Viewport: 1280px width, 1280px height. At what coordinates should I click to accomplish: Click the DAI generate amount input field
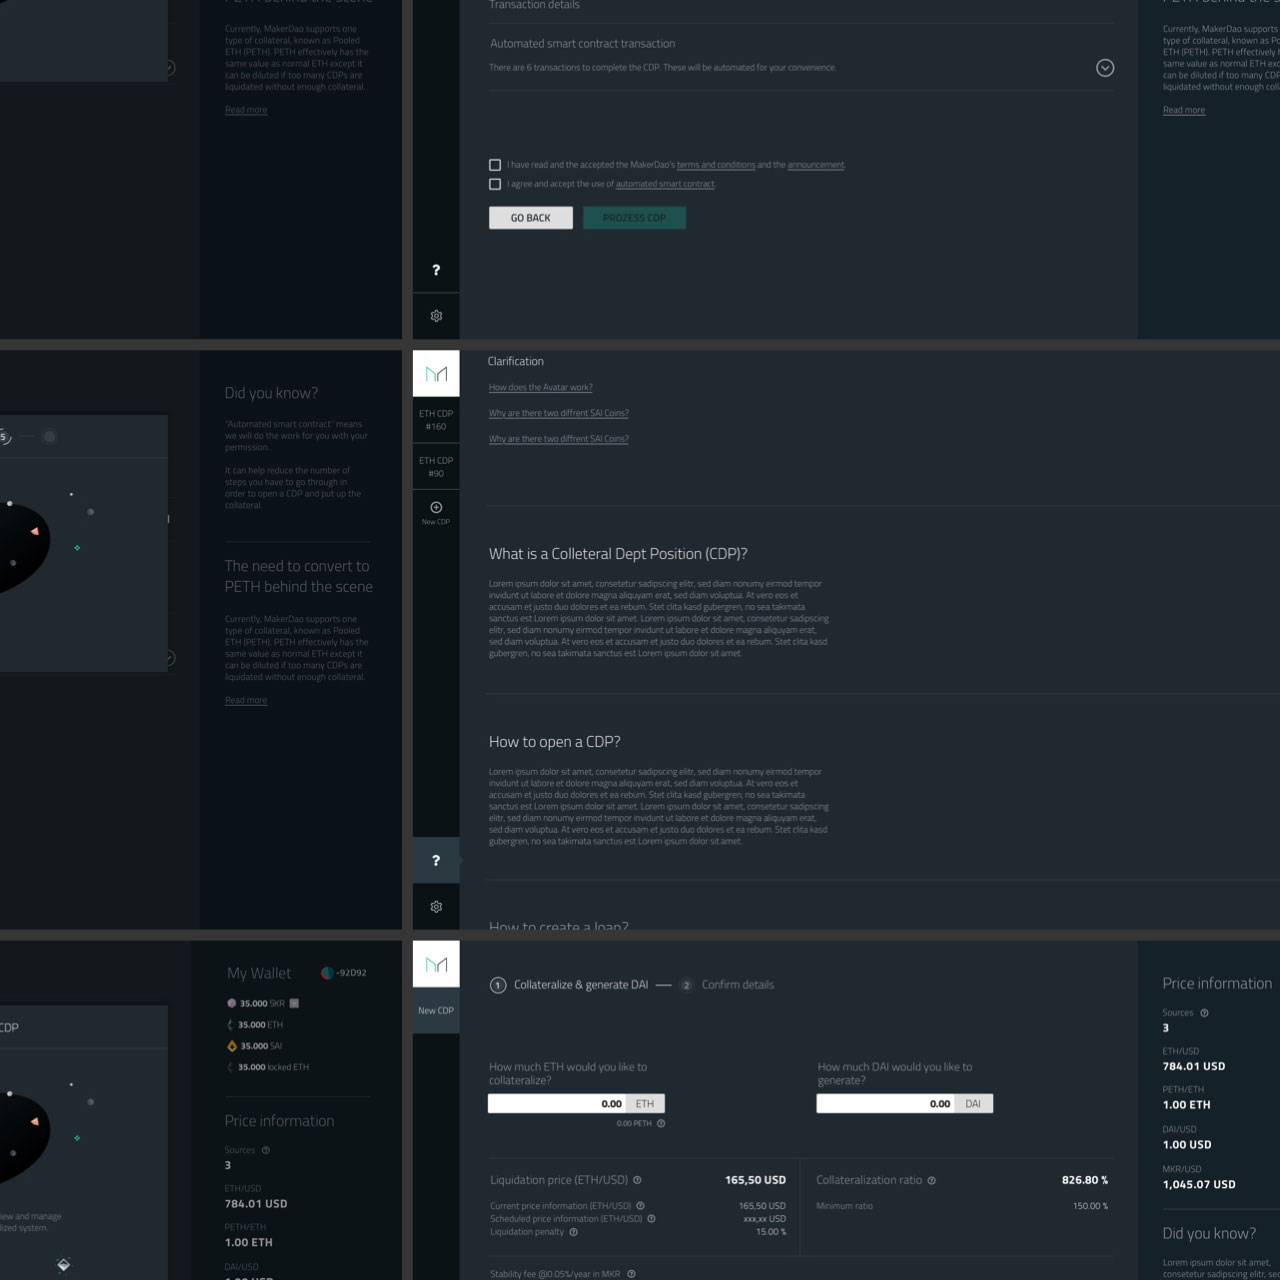(x=885, y=1104)
